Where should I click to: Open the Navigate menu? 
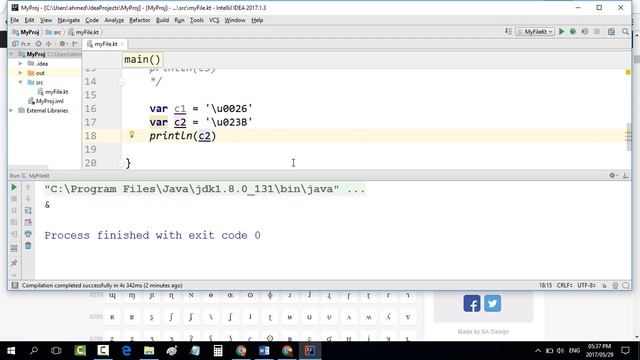tap(69, 20)
